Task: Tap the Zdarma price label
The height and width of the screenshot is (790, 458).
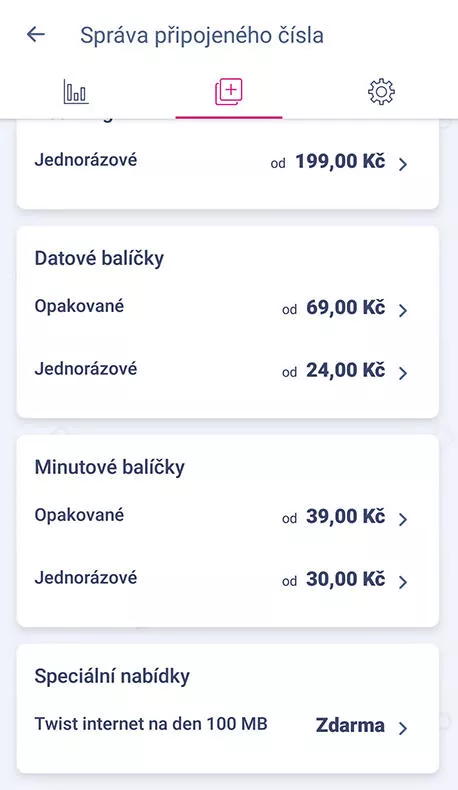Action: [350, 726]
